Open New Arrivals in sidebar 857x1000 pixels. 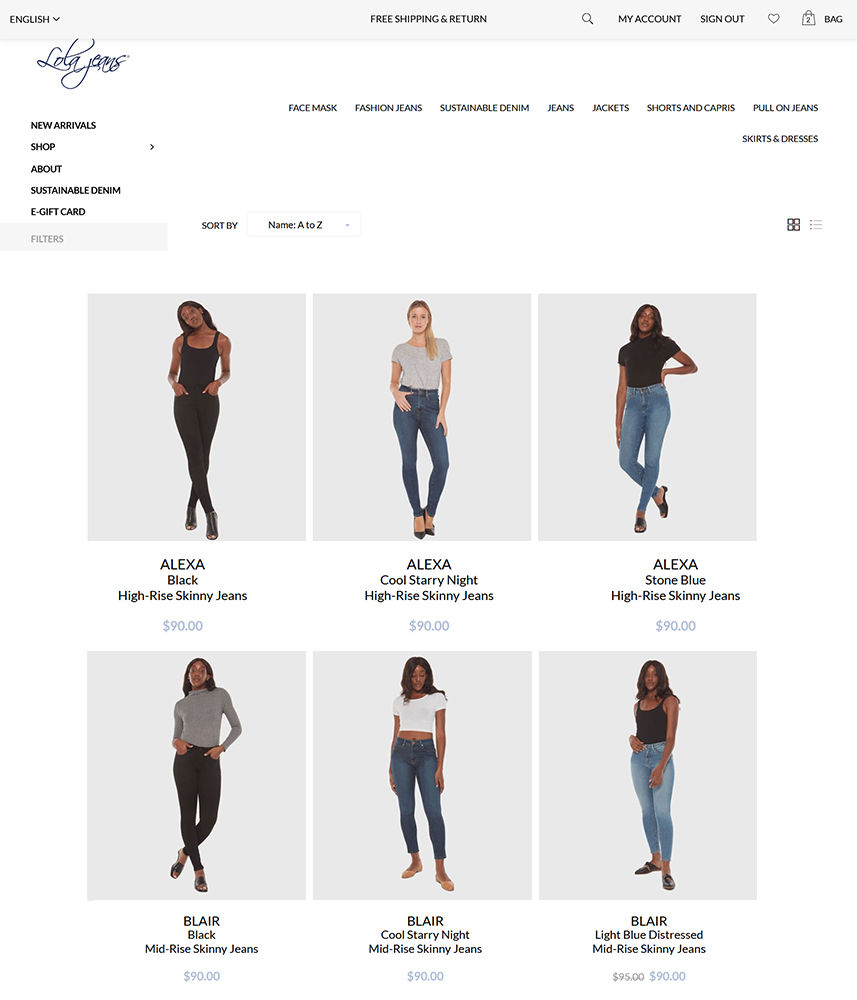point(63,125)
